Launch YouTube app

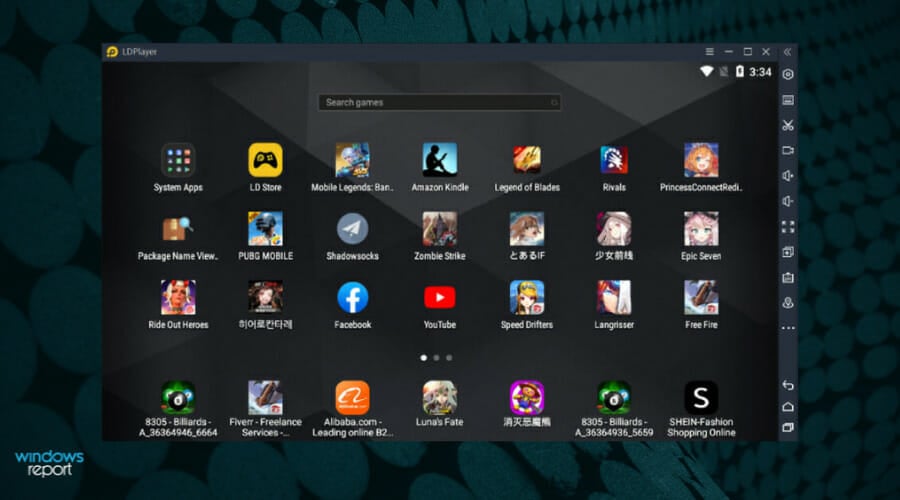440,297
